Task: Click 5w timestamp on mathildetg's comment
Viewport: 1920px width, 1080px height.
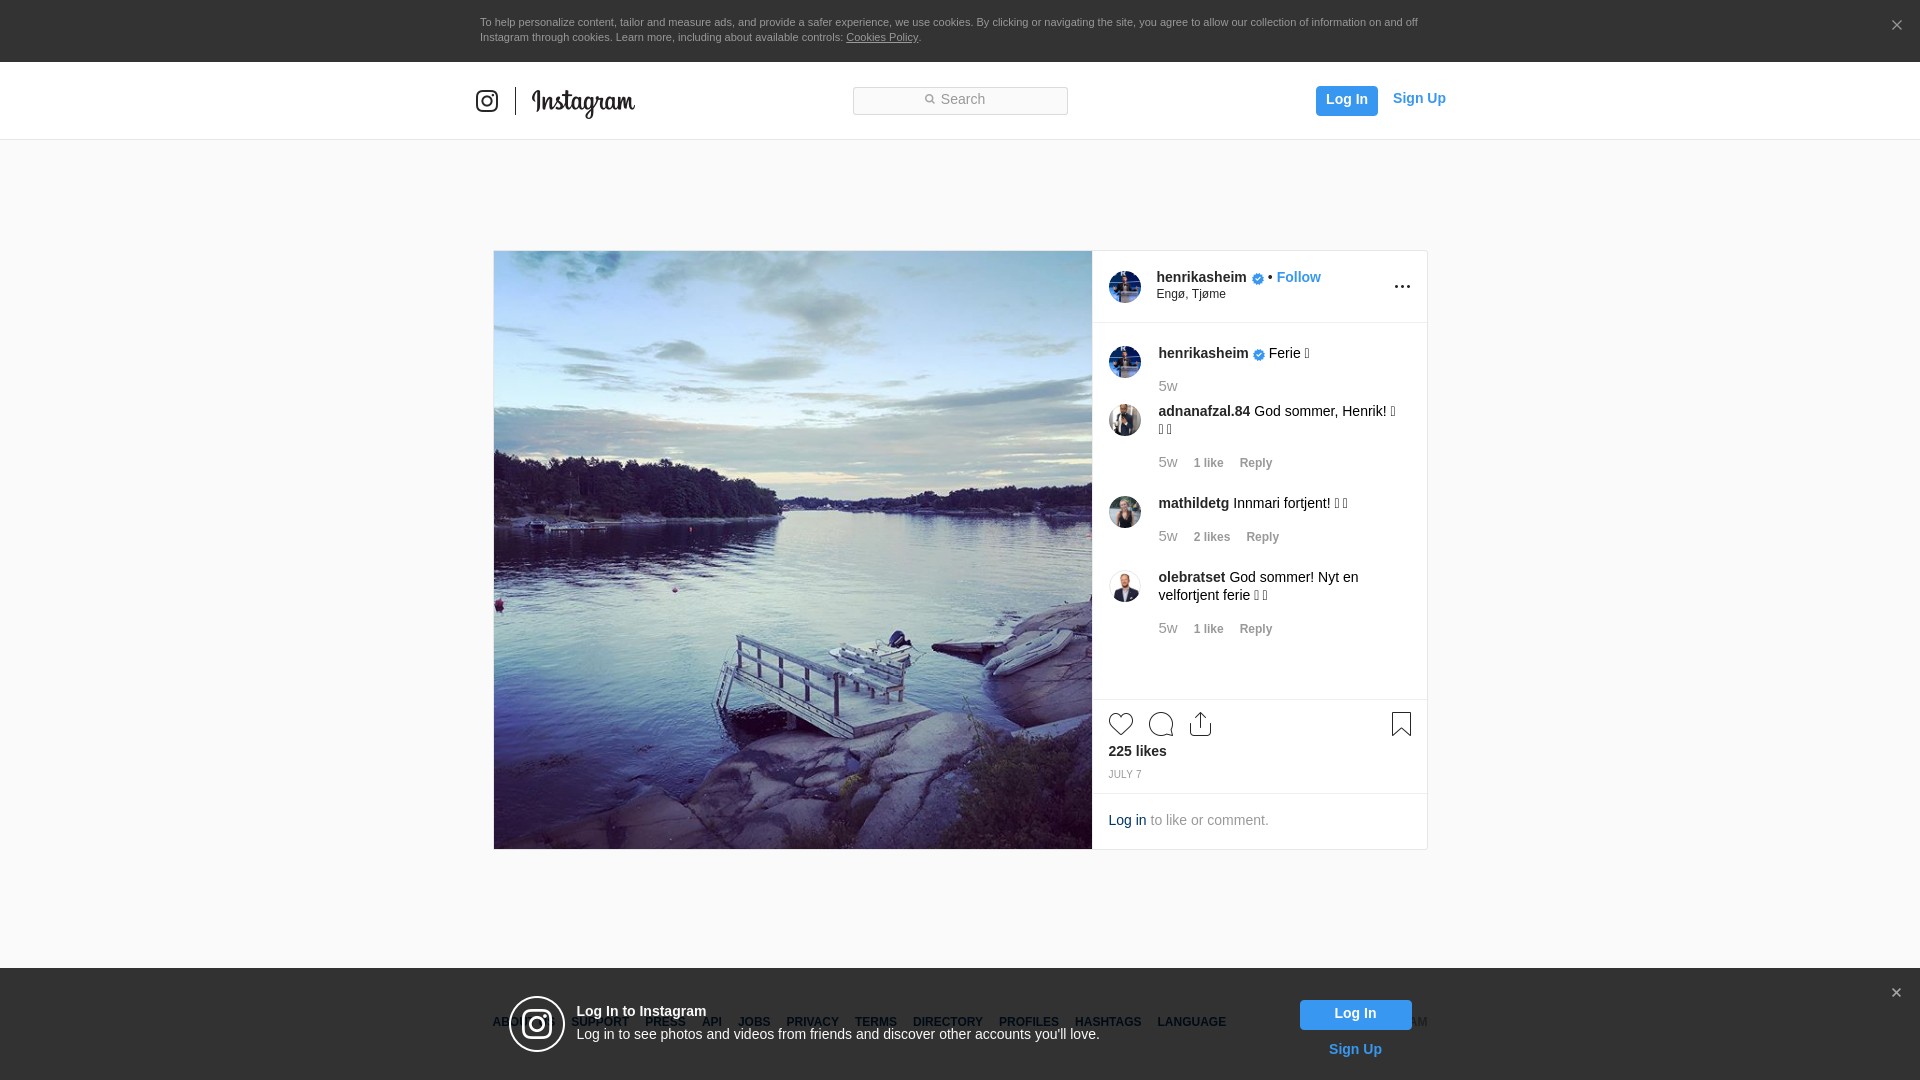Action: pos(1168,536)
